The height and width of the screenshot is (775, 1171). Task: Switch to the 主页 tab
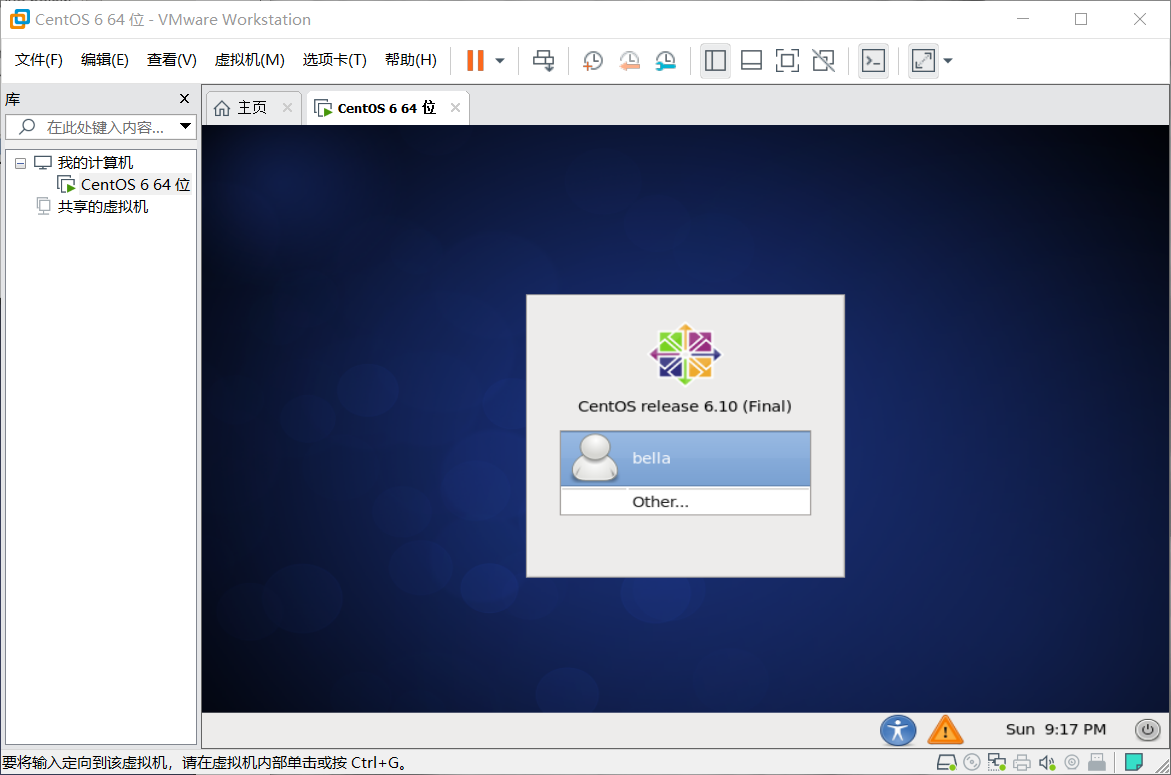pos(252,108)
